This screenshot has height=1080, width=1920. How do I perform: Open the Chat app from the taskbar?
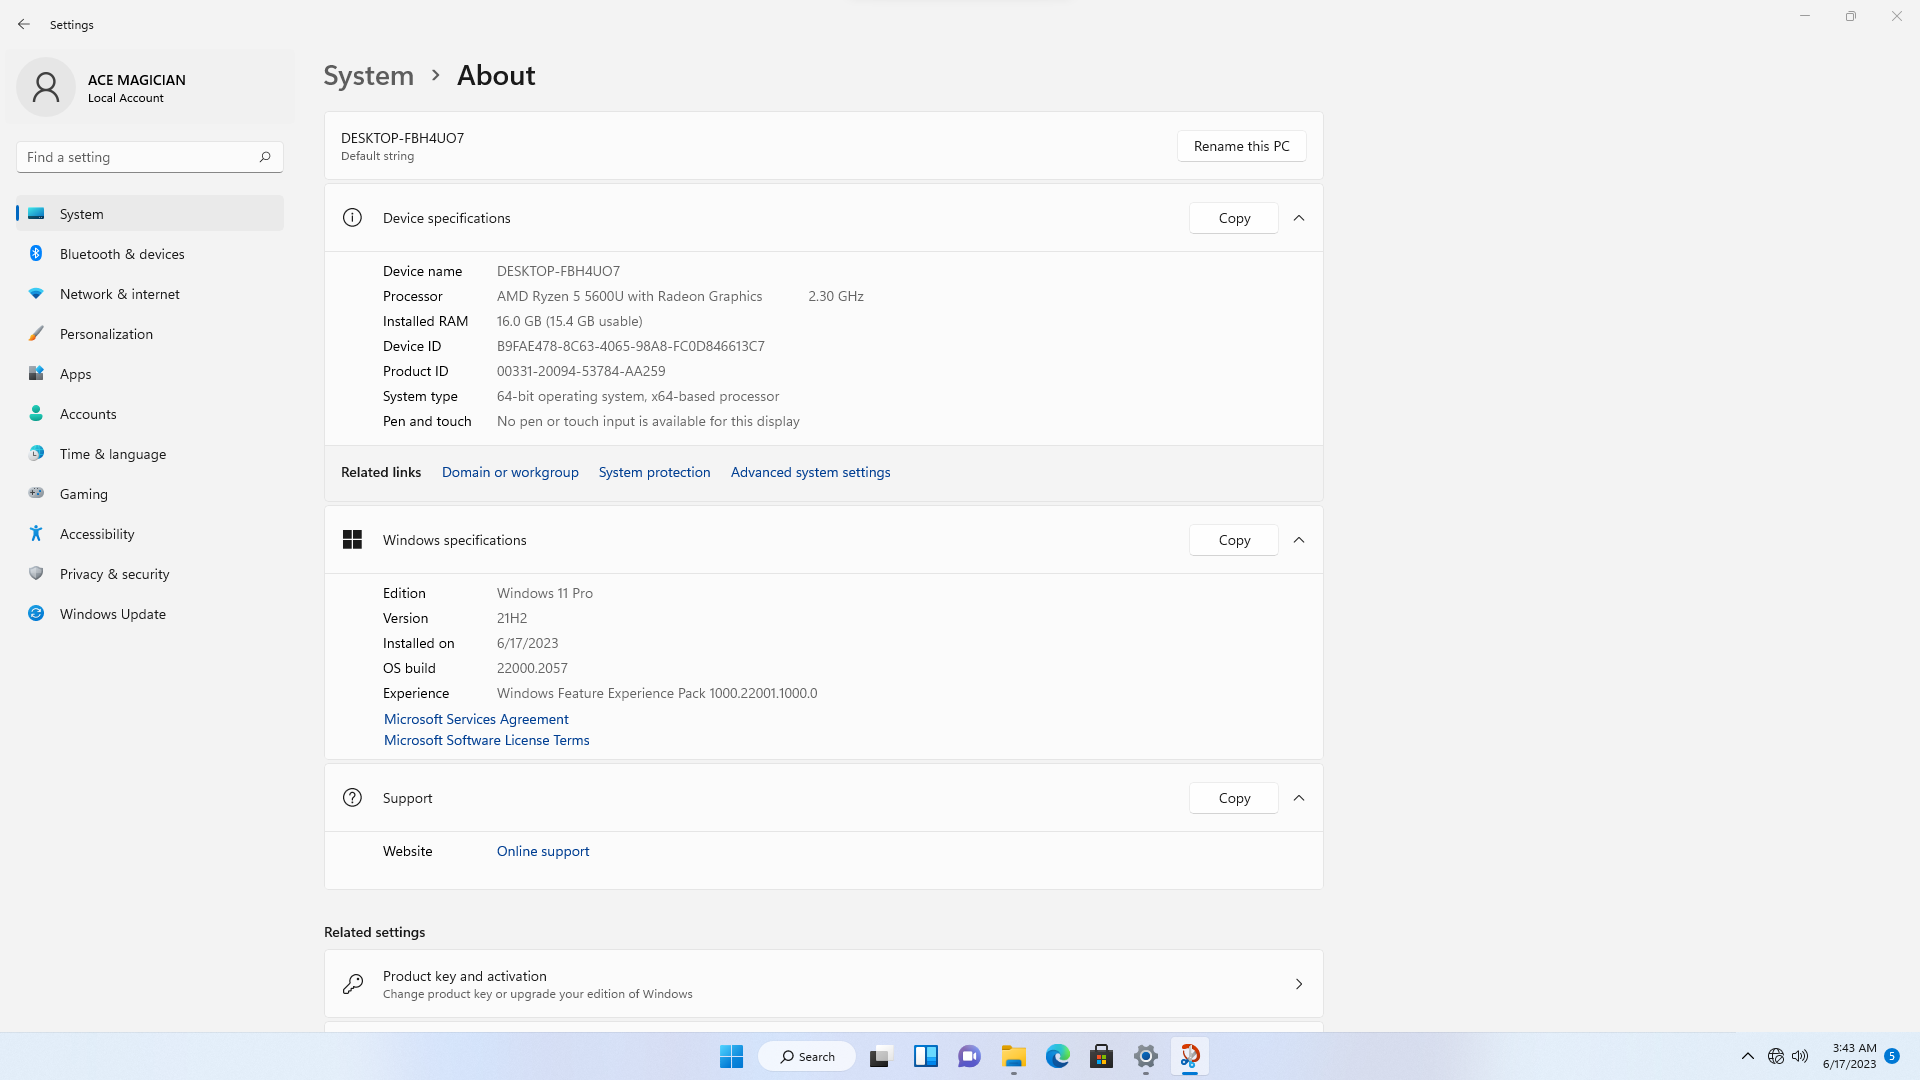point(969,1056)
